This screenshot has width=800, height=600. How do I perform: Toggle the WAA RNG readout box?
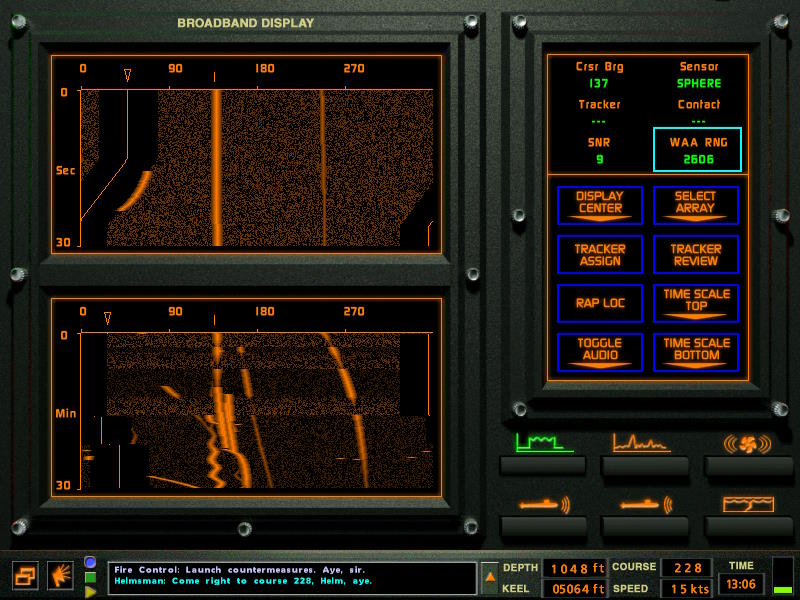click(696, 150)
